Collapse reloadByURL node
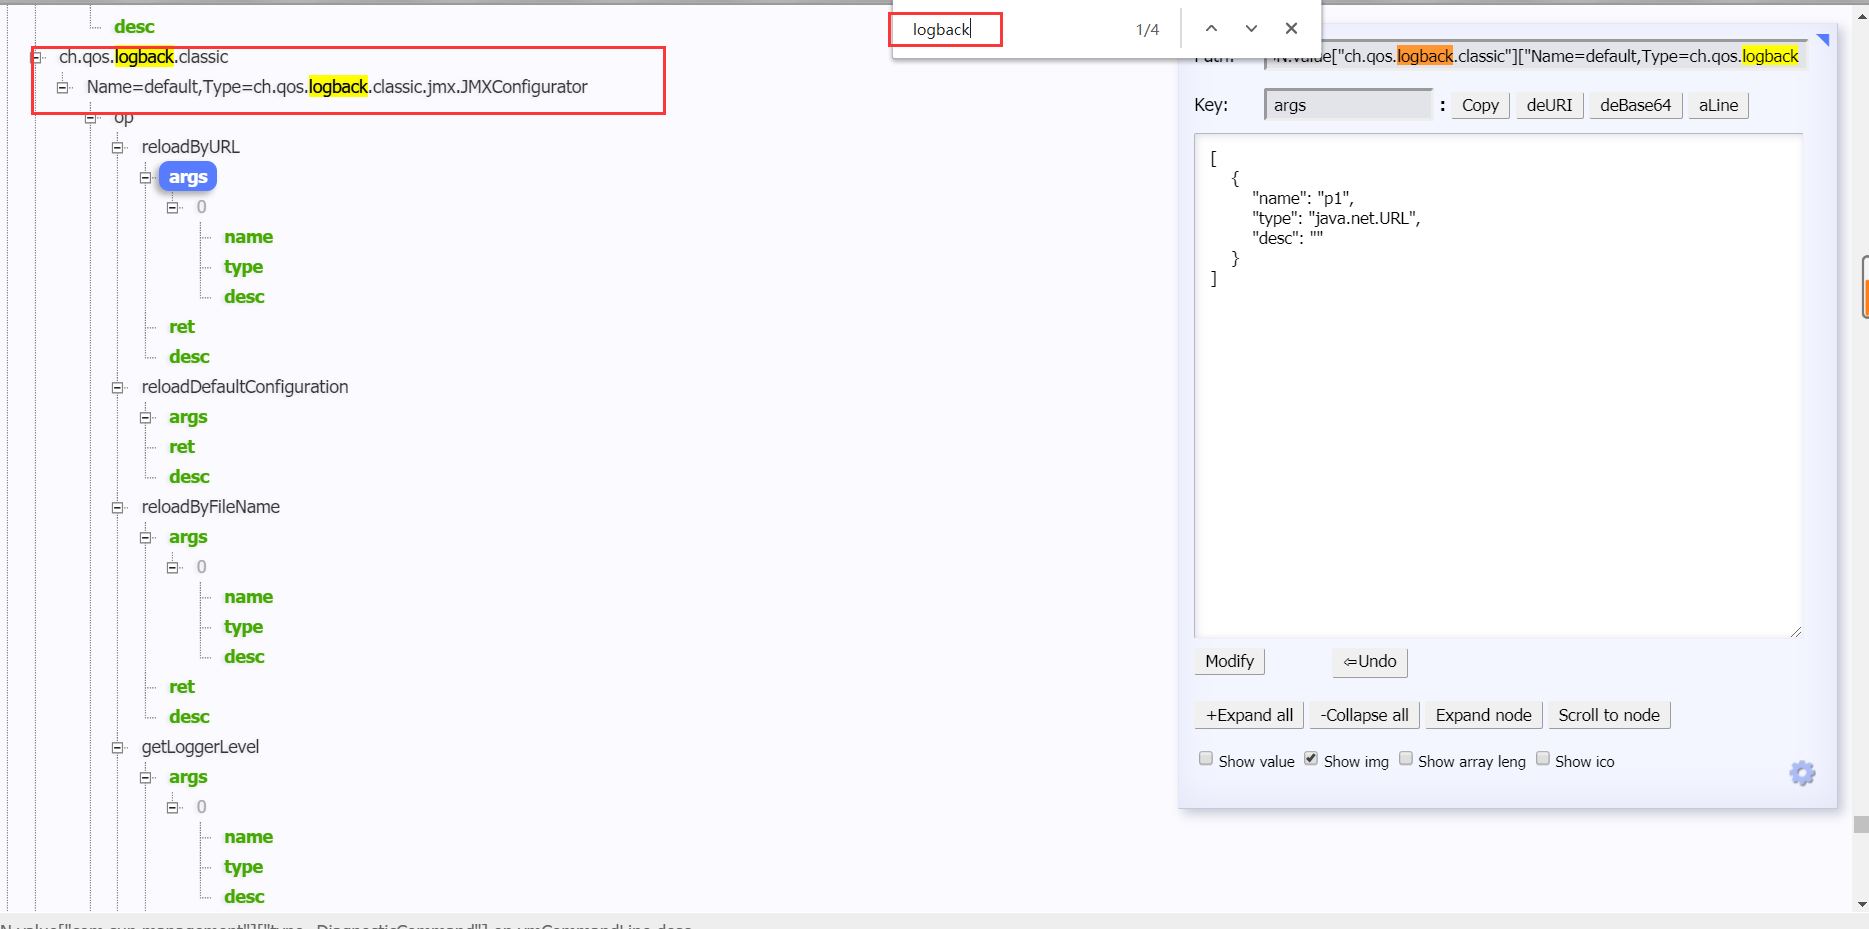Viewport: 1869px width, 929px height. pyautogui.click(x=118, y=147)
